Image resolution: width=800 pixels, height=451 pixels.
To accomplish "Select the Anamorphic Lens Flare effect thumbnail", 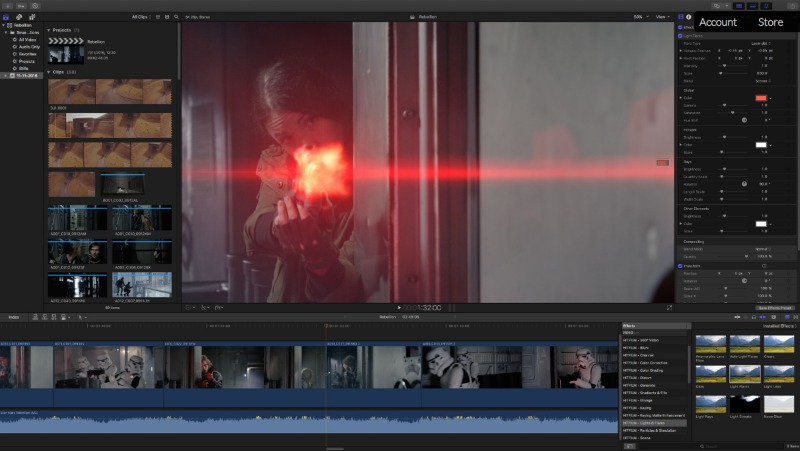I will coord(711,344).
